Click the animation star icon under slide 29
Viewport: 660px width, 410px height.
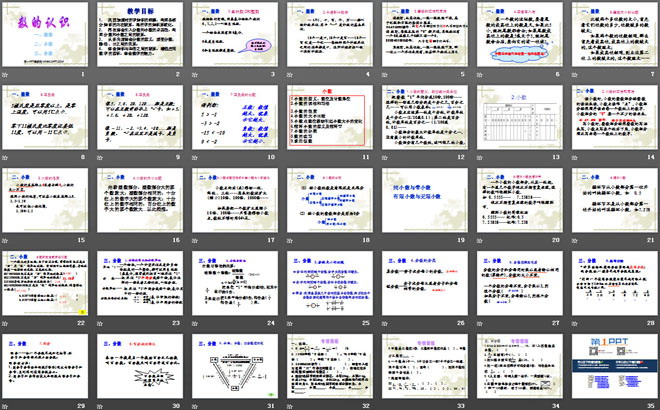(5, 406)
